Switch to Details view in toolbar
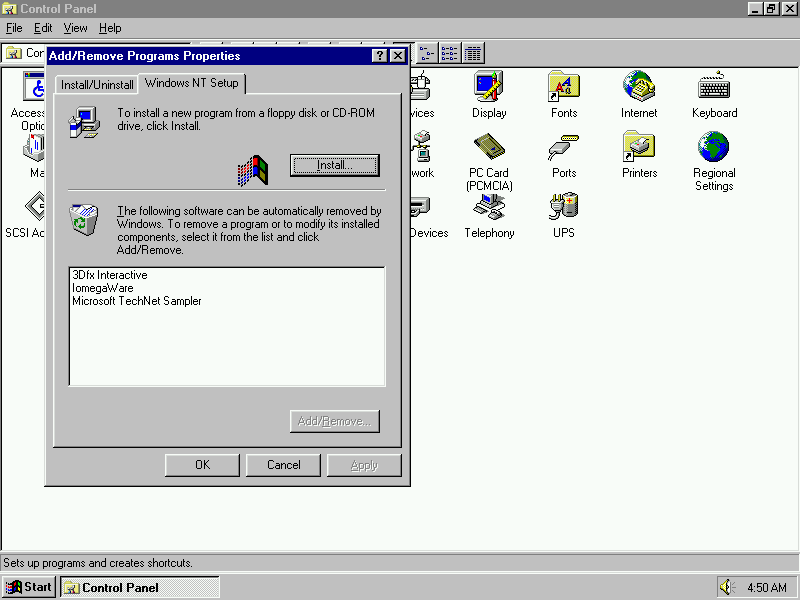 (473, 53)
